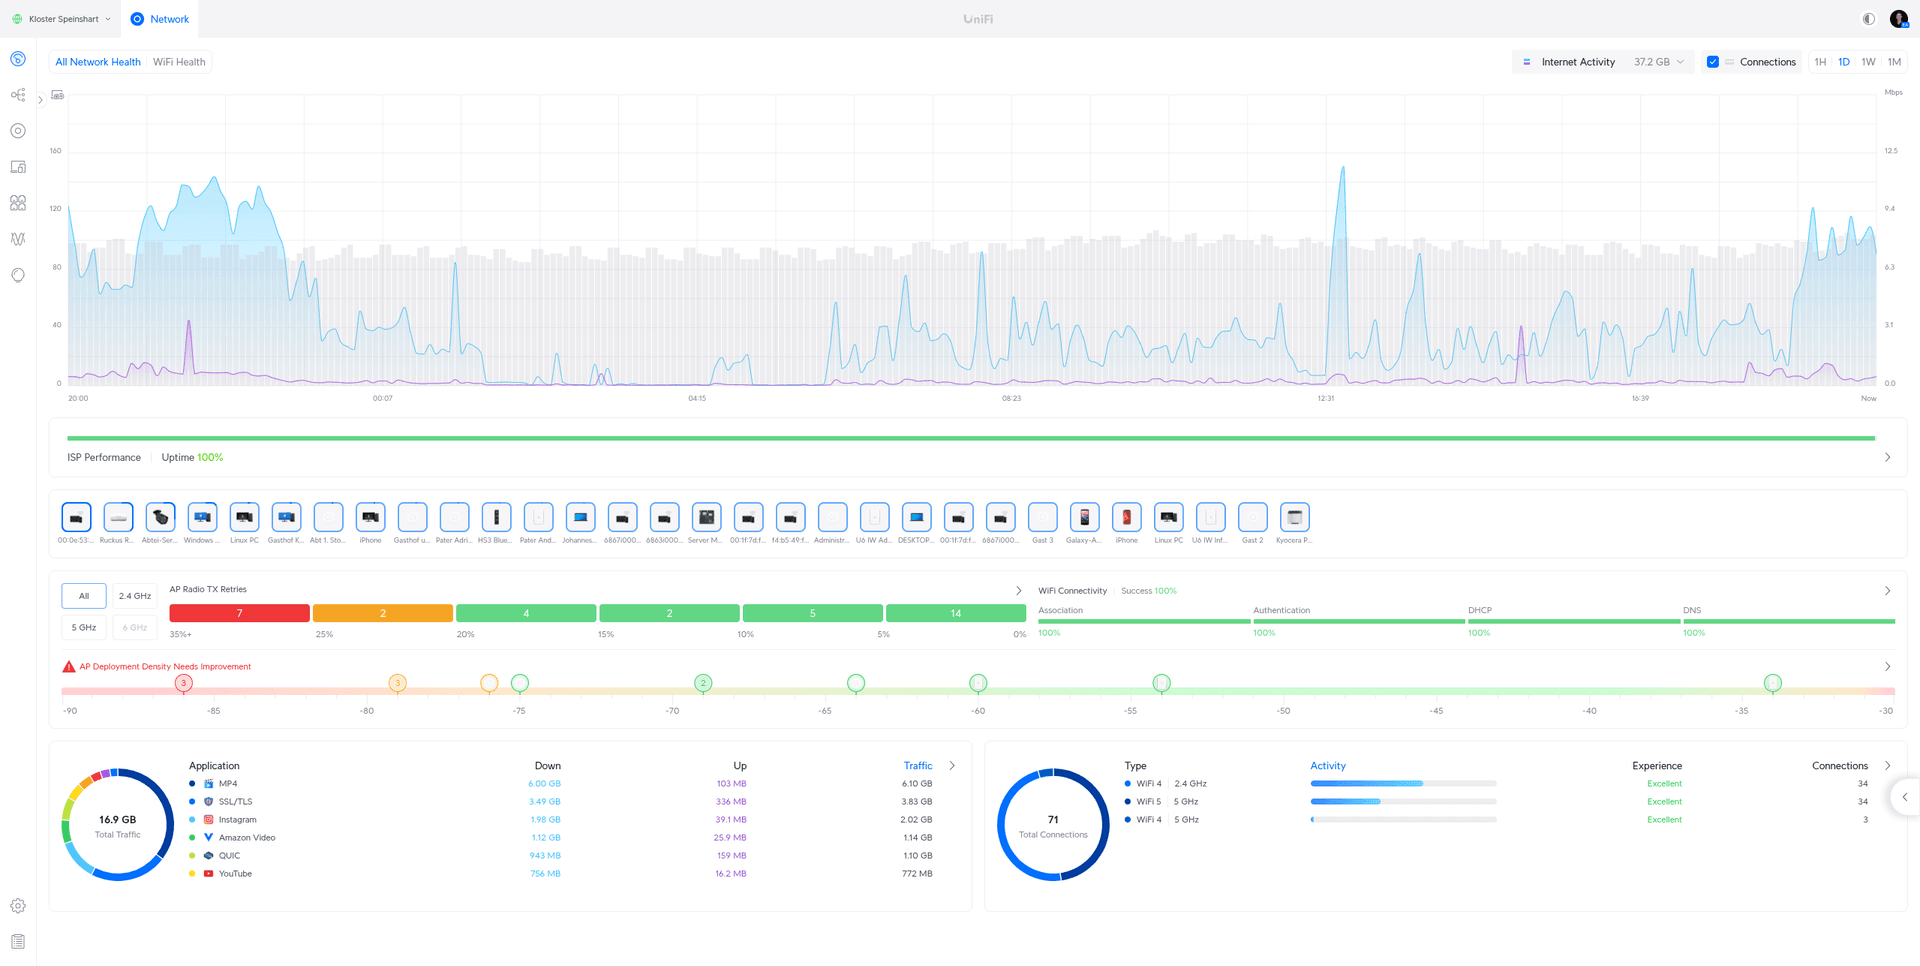Uncheck the Connections checkbox
The image size is (1920, 966).
click(1713, 62)
